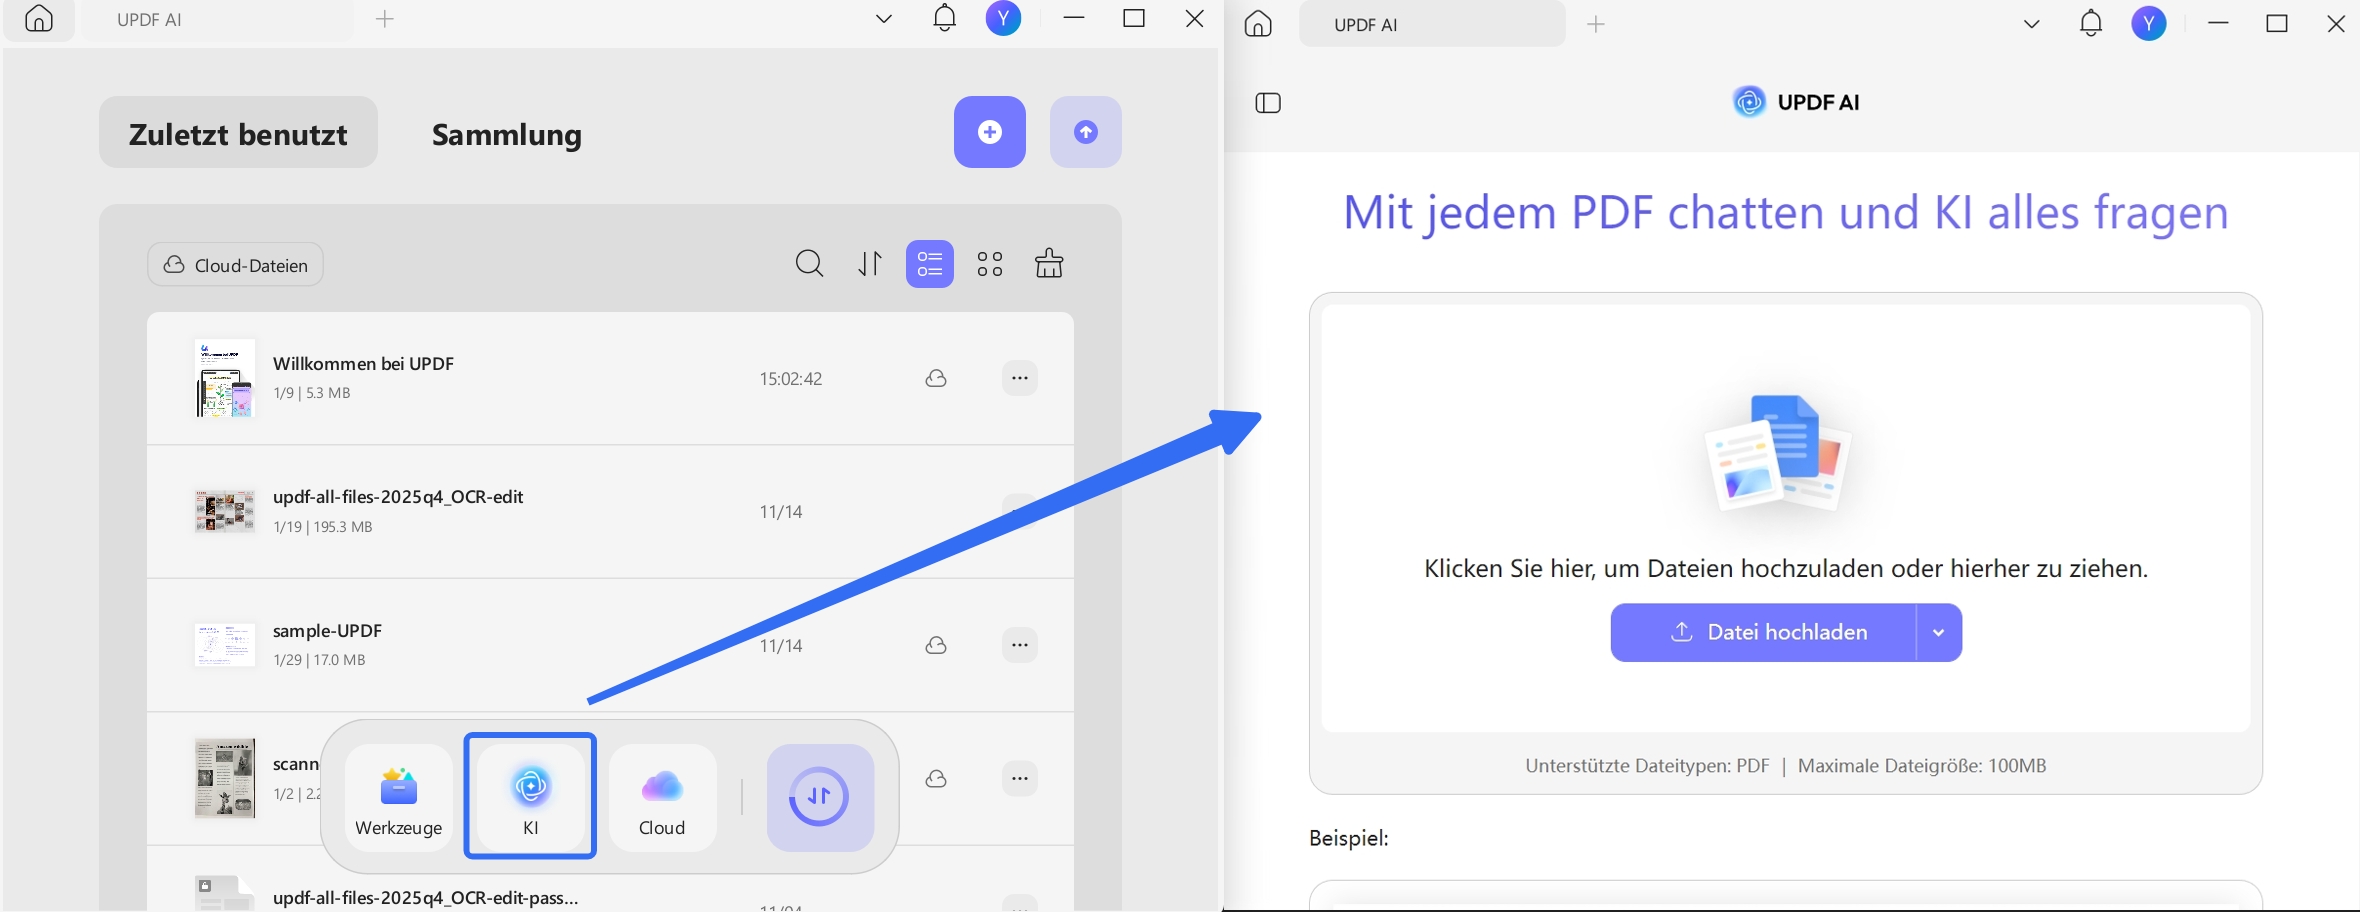Open Werkzeuge in the floating dock

[x=399, y=796]
